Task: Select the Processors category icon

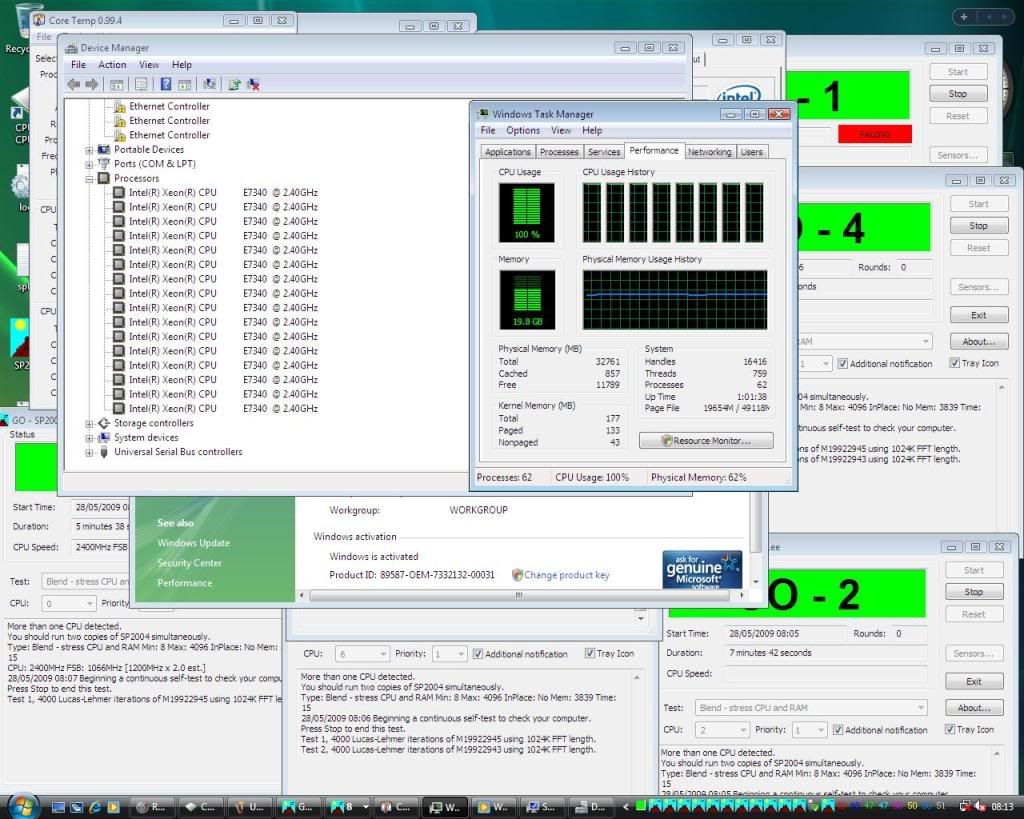Action: (x=104, y=178)
